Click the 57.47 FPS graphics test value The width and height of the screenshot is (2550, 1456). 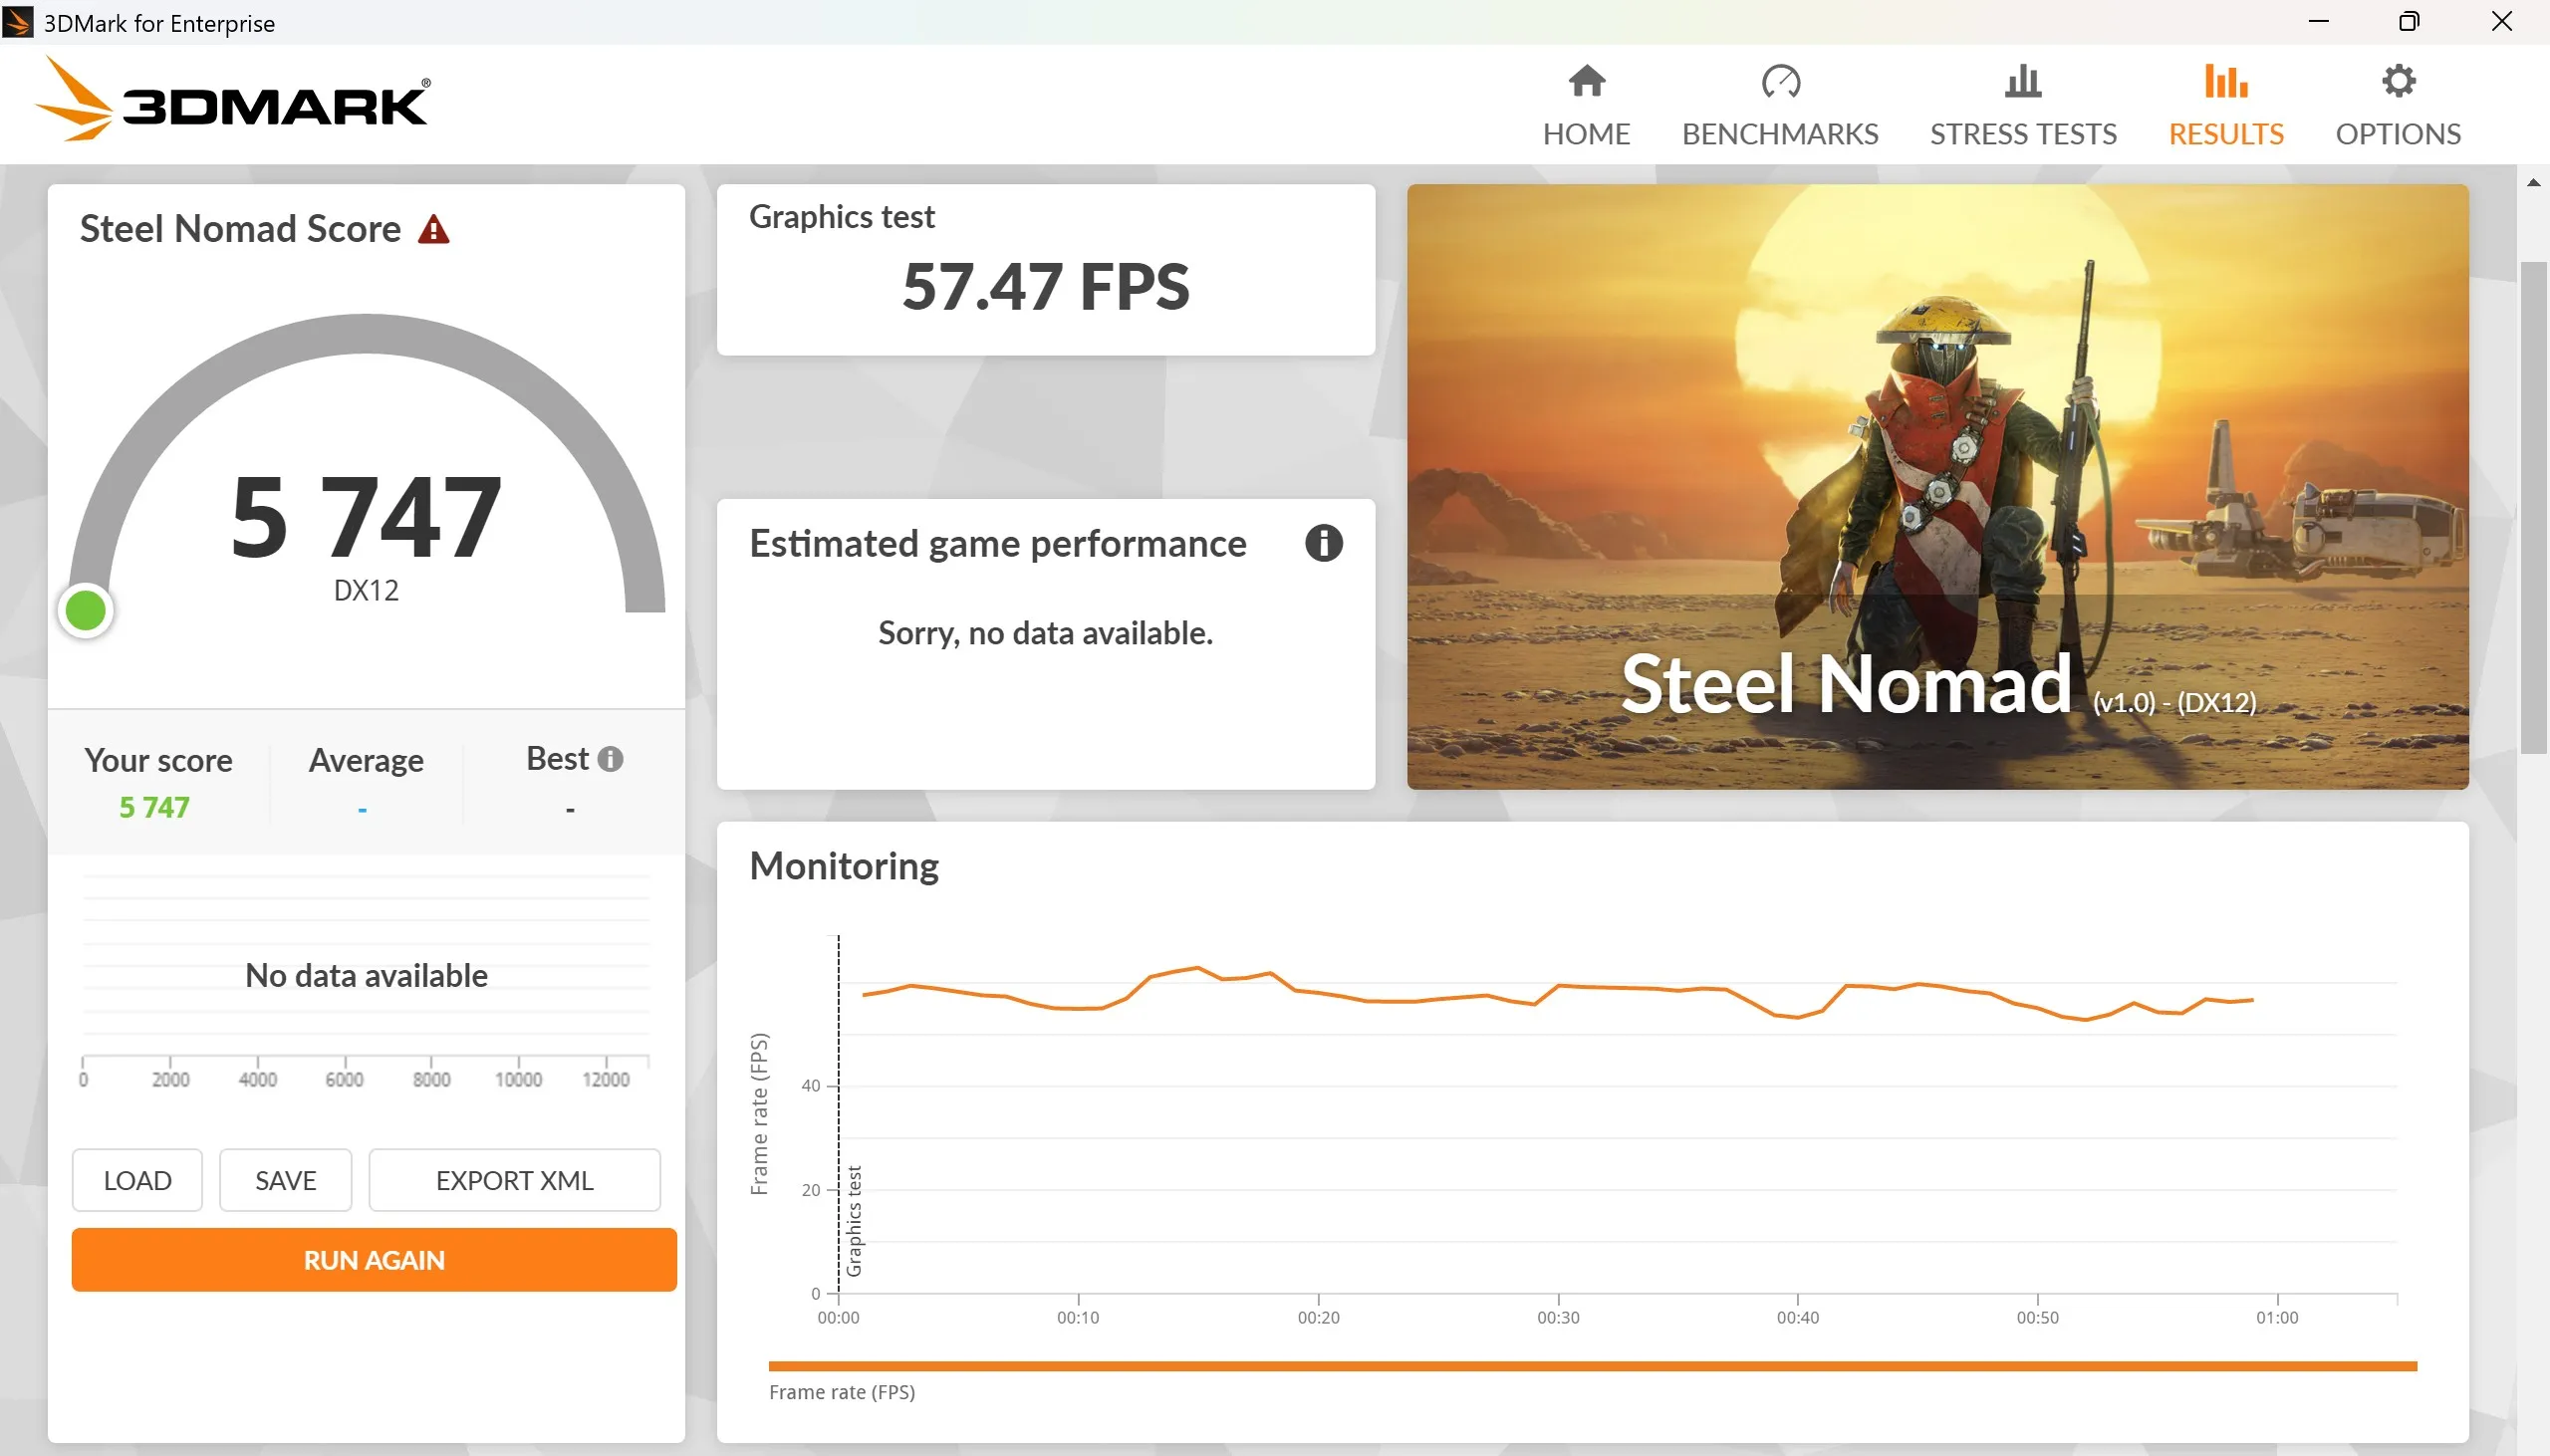point(1045,287)
